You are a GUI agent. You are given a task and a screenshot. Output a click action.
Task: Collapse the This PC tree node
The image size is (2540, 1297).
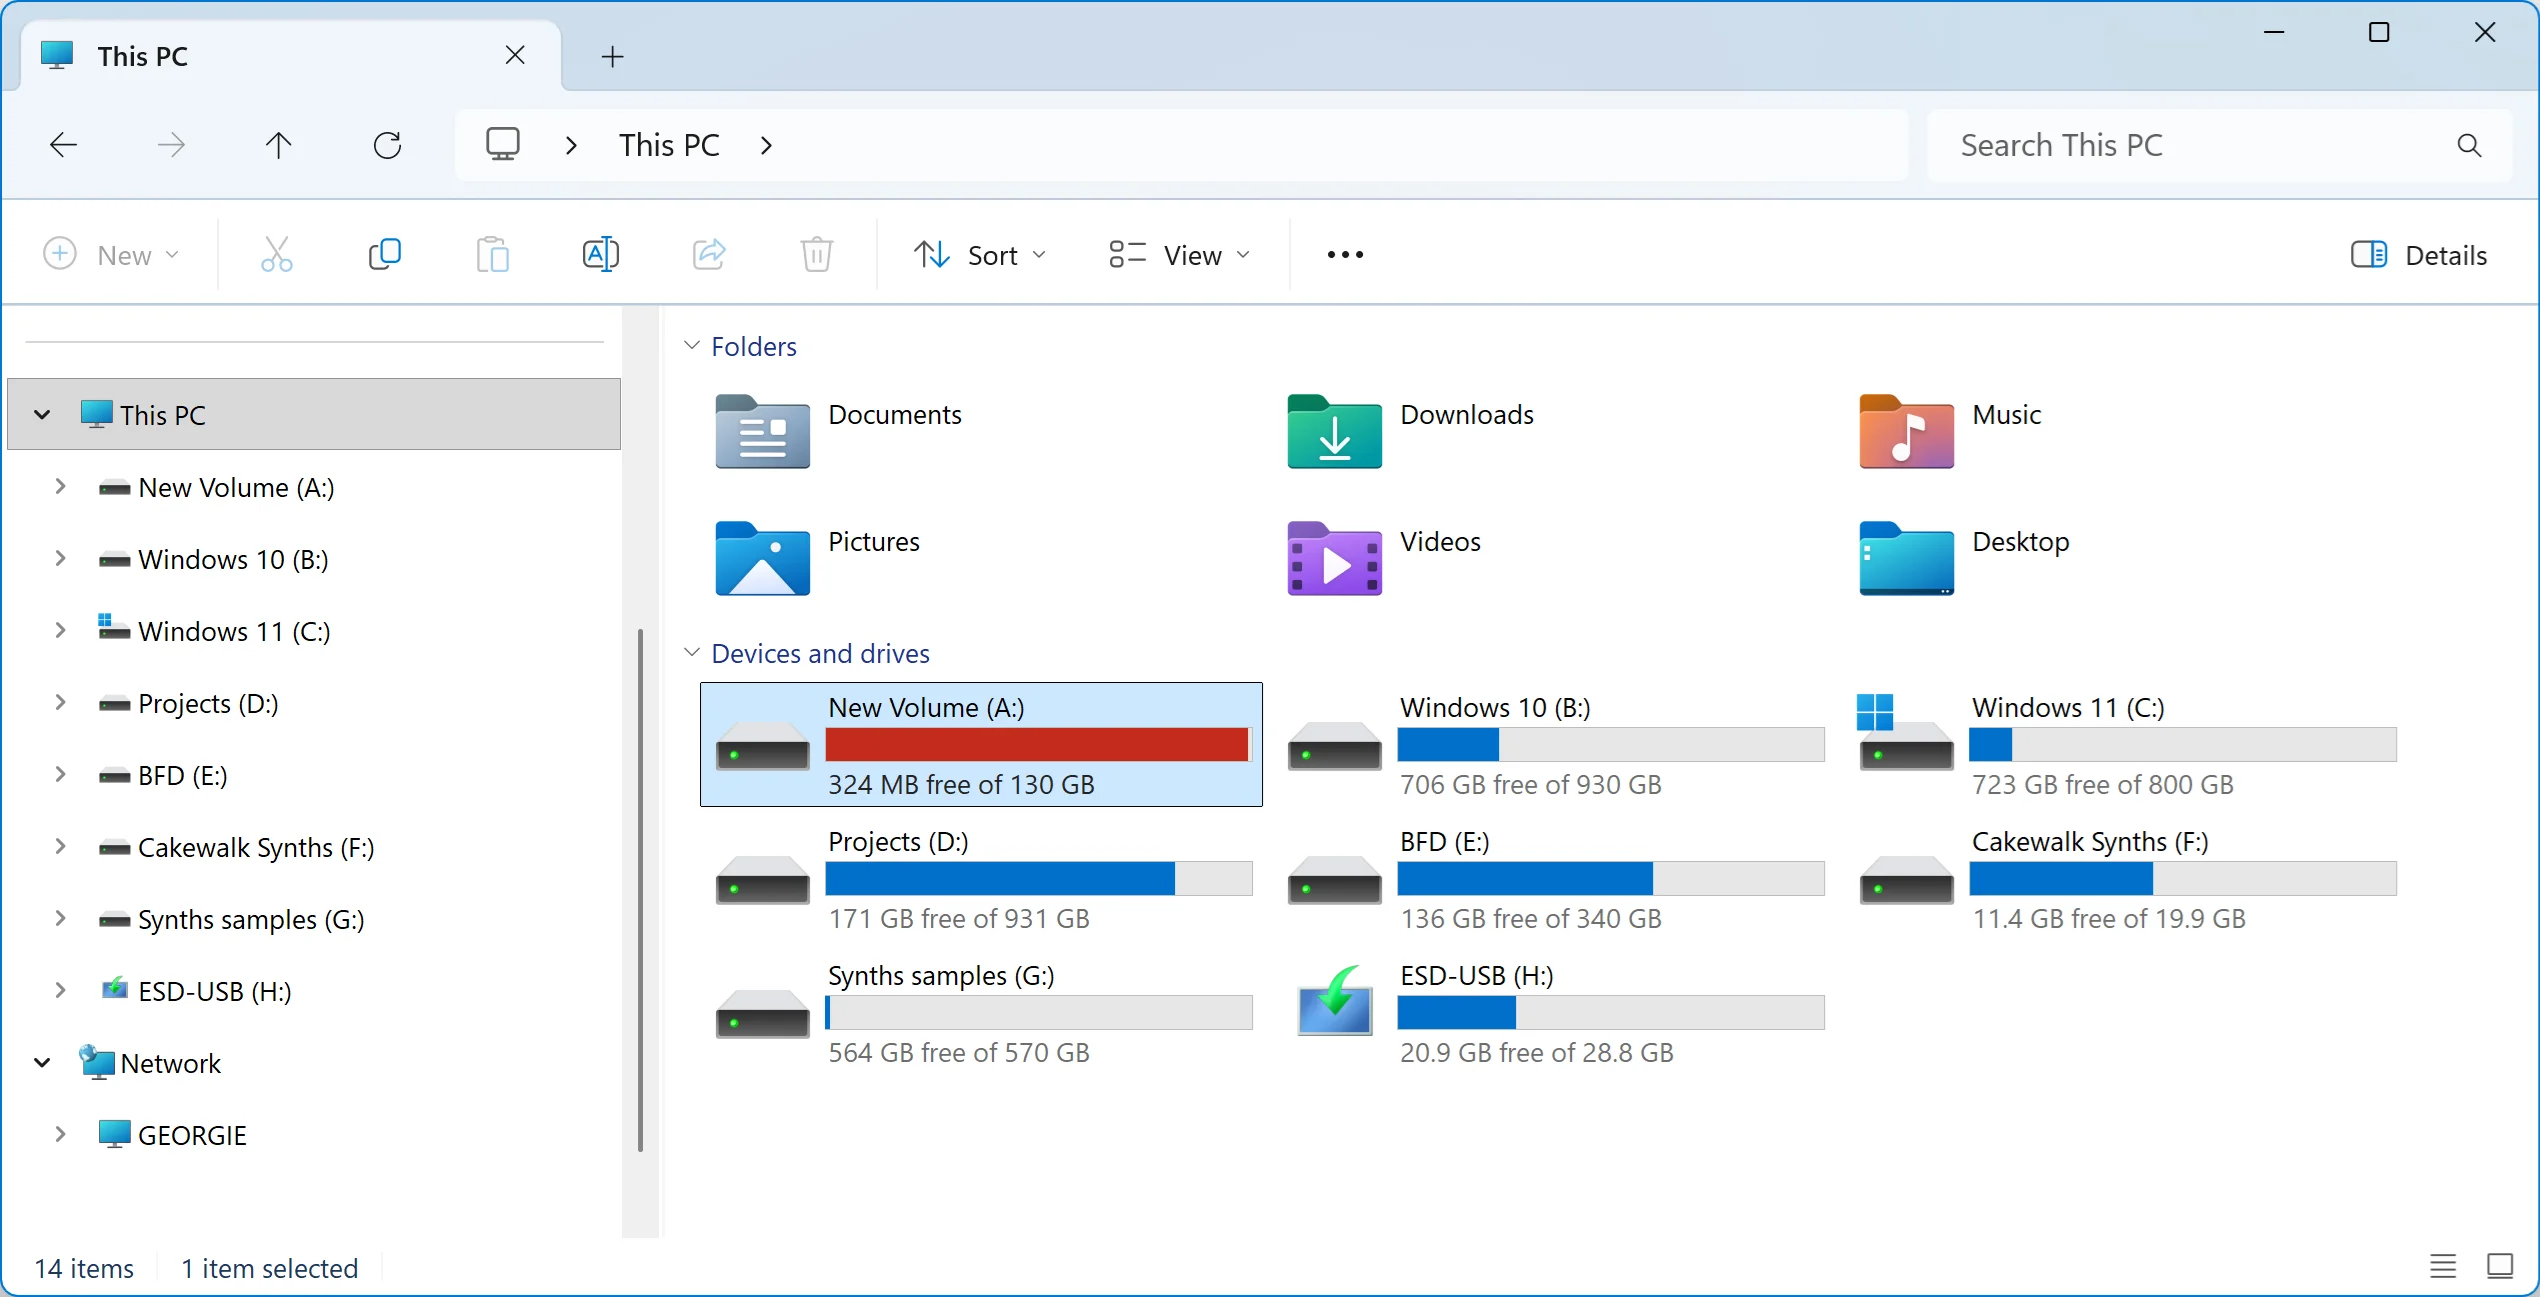pos(42,415)
